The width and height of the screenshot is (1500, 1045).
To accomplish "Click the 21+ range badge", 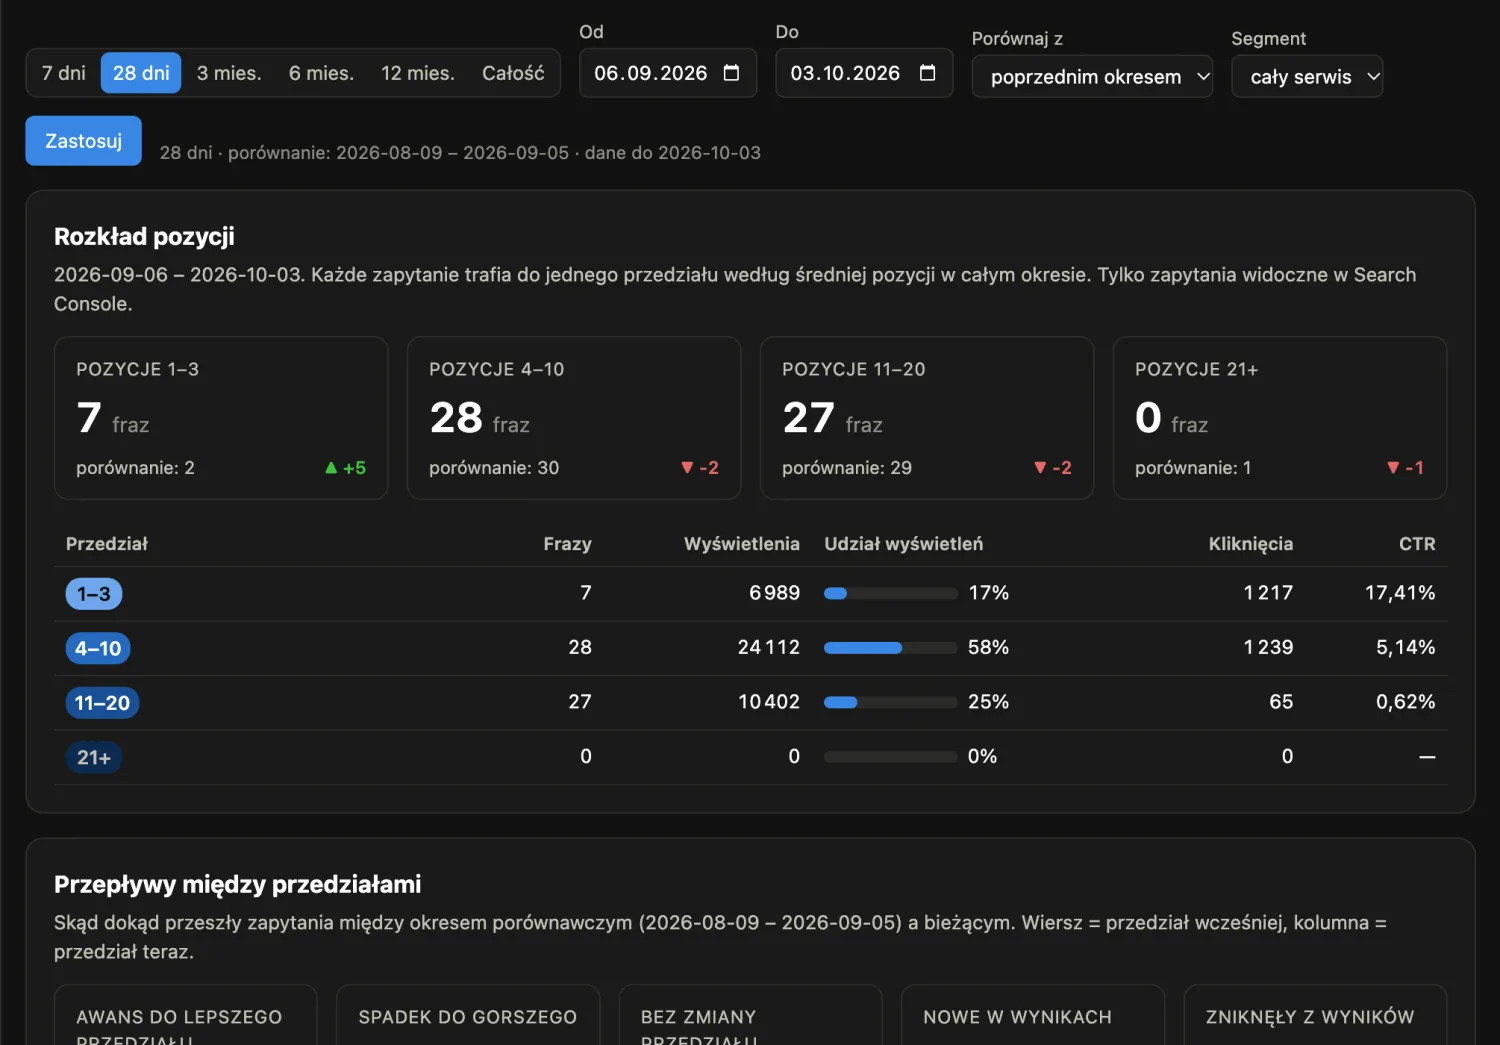I will click(x=94, y=757).
